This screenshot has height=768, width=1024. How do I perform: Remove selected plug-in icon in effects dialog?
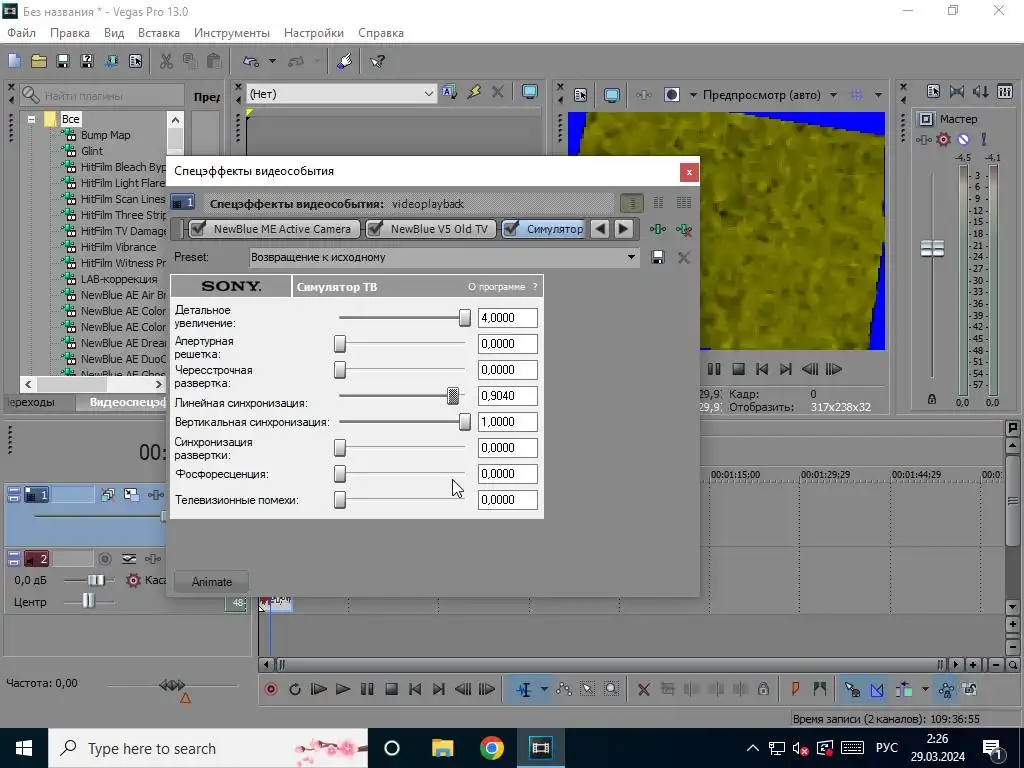click(x=684, y=229)
